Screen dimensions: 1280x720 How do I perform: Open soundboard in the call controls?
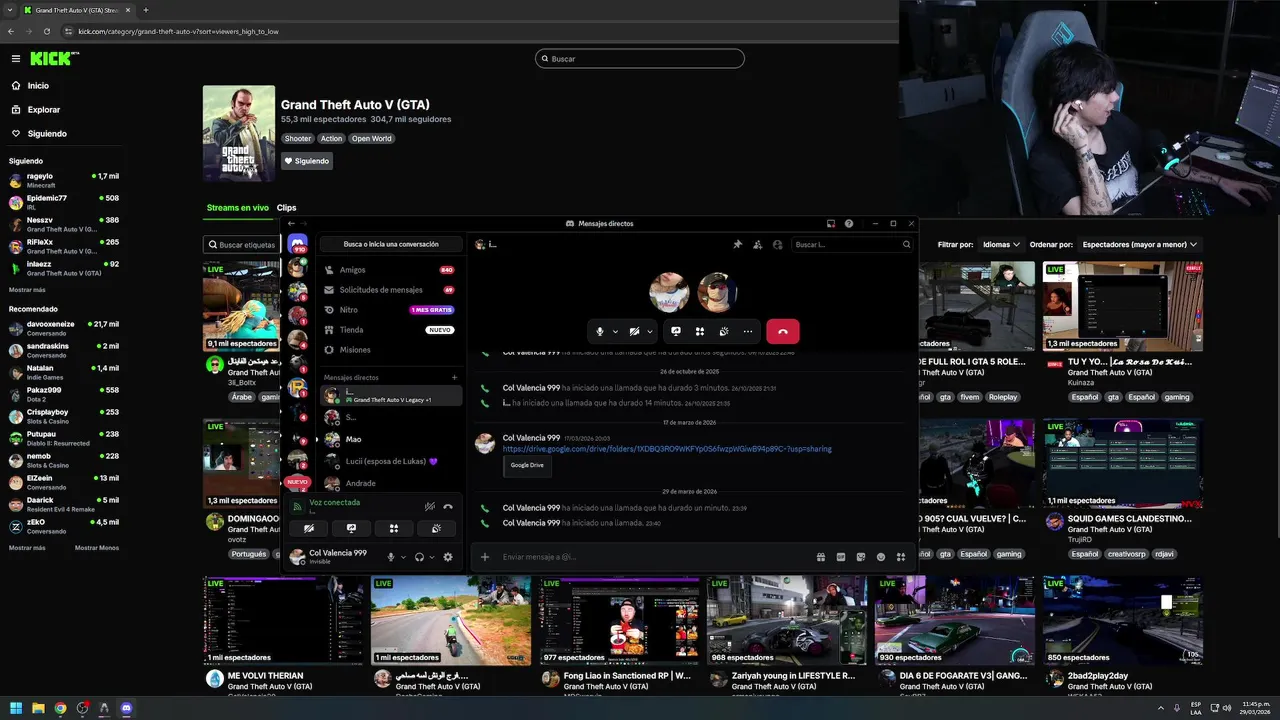(x=724, y=331)
